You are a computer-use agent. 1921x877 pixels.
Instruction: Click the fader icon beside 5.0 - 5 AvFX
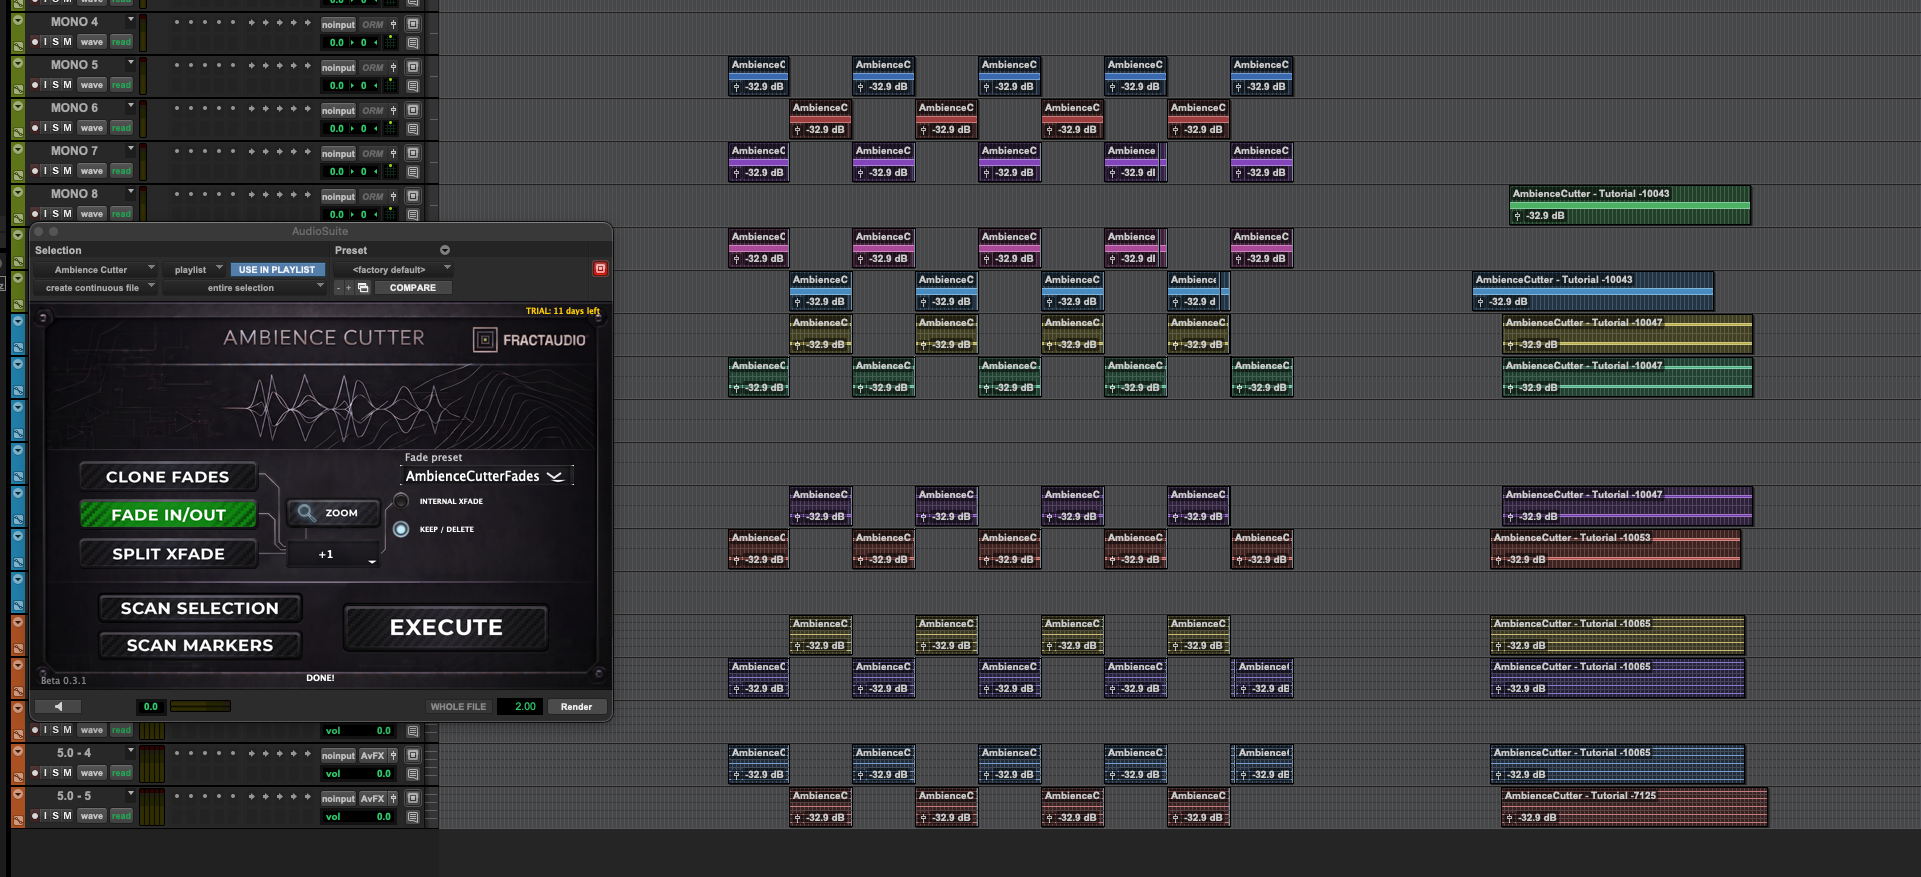(394, 798)
